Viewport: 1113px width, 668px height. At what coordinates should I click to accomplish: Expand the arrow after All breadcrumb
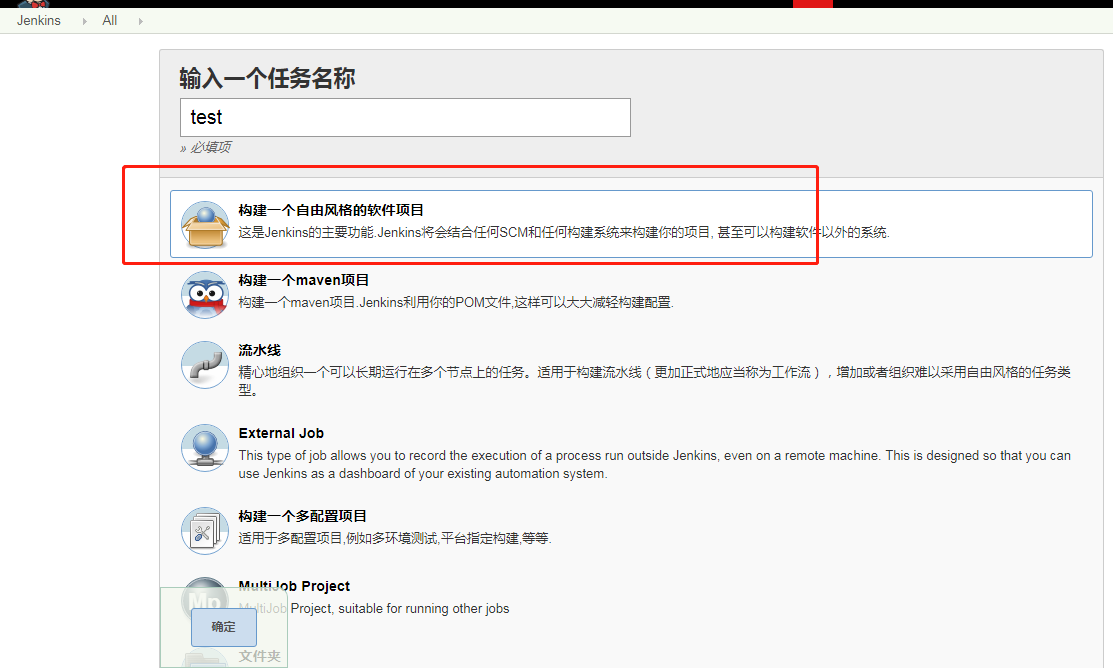(141, 21)
